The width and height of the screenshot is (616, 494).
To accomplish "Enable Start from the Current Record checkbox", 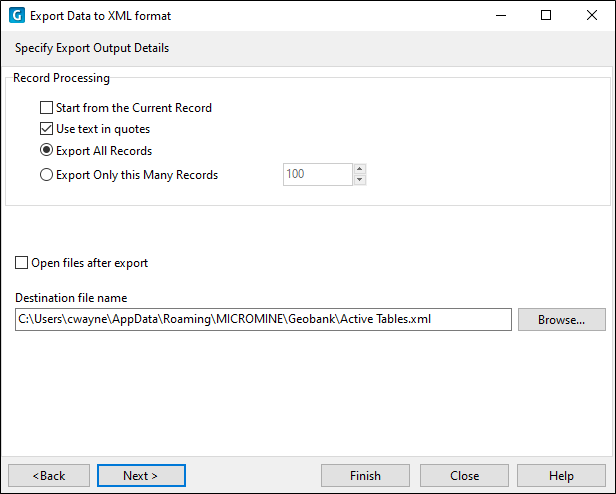I will [46, 108].
